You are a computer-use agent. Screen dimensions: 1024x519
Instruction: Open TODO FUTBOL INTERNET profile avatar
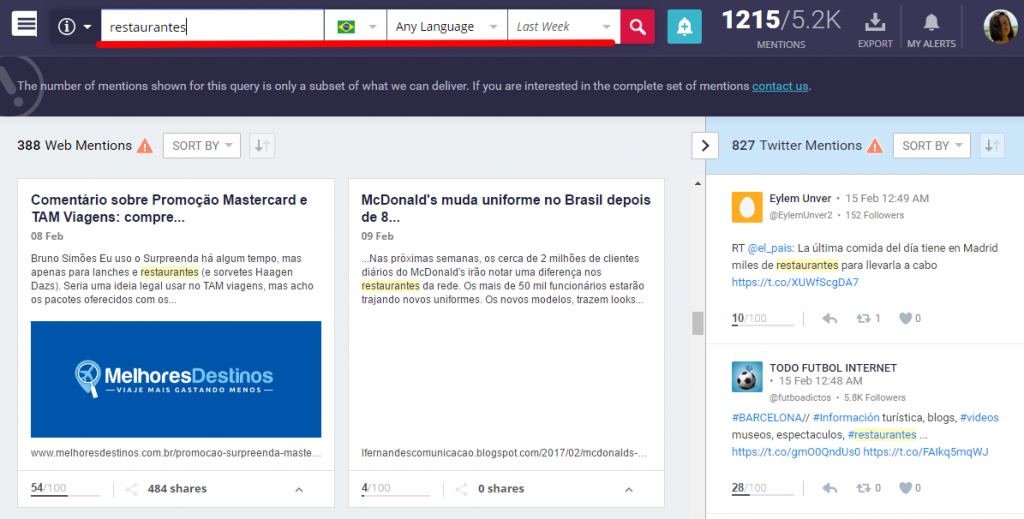[x=747, y=377]
